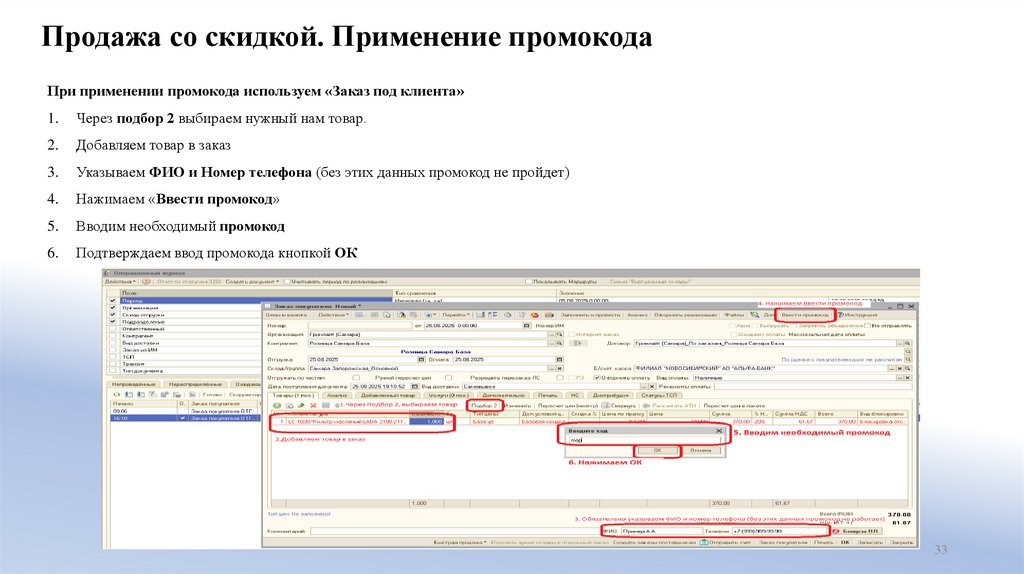Image resolution: width=1024 pixels, height=574 pixels.
Task: Click into the 'Комментарий' input field
Action: click(455, 531)
